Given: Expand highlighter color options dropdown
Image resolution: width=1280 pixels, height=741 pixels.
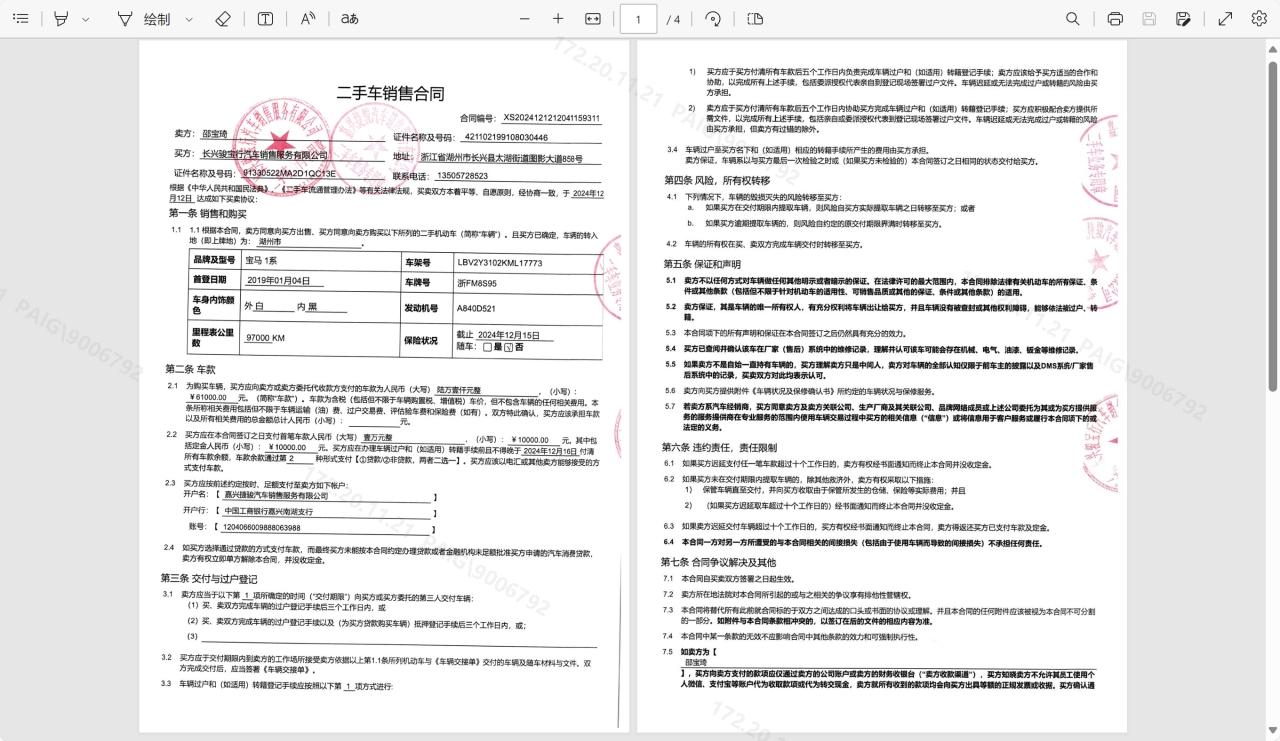Looking at the screenshot, I should tap(86, 19).
